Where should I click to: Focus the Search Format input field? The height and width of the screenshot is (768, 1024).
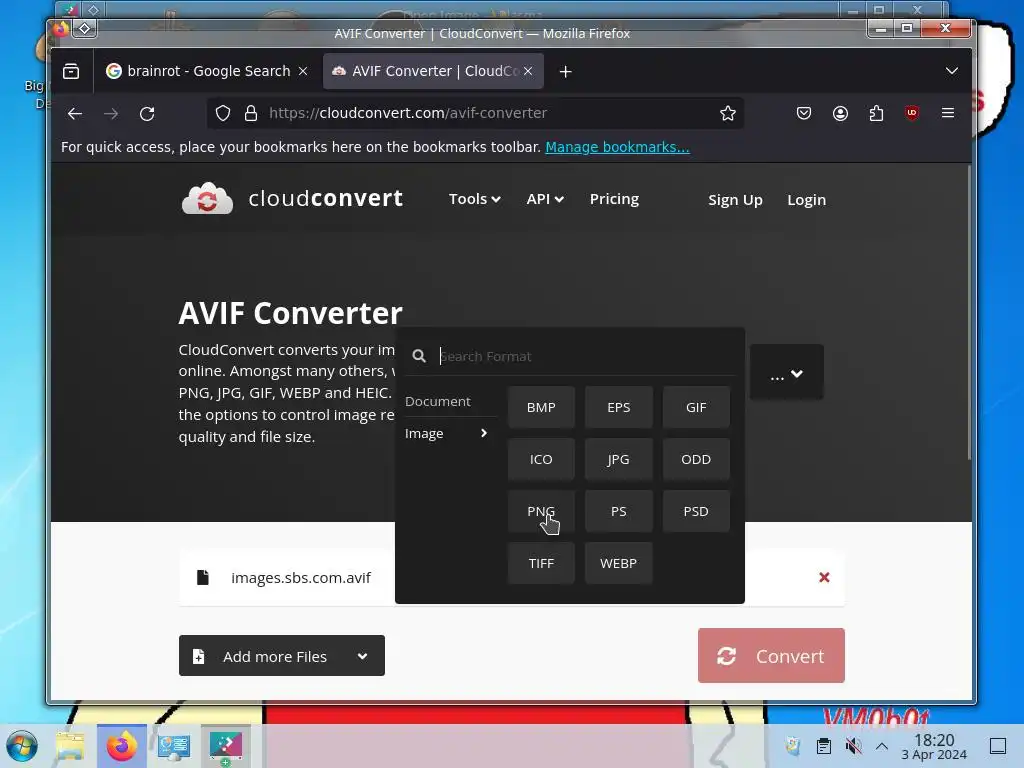[x=585, y=356]
